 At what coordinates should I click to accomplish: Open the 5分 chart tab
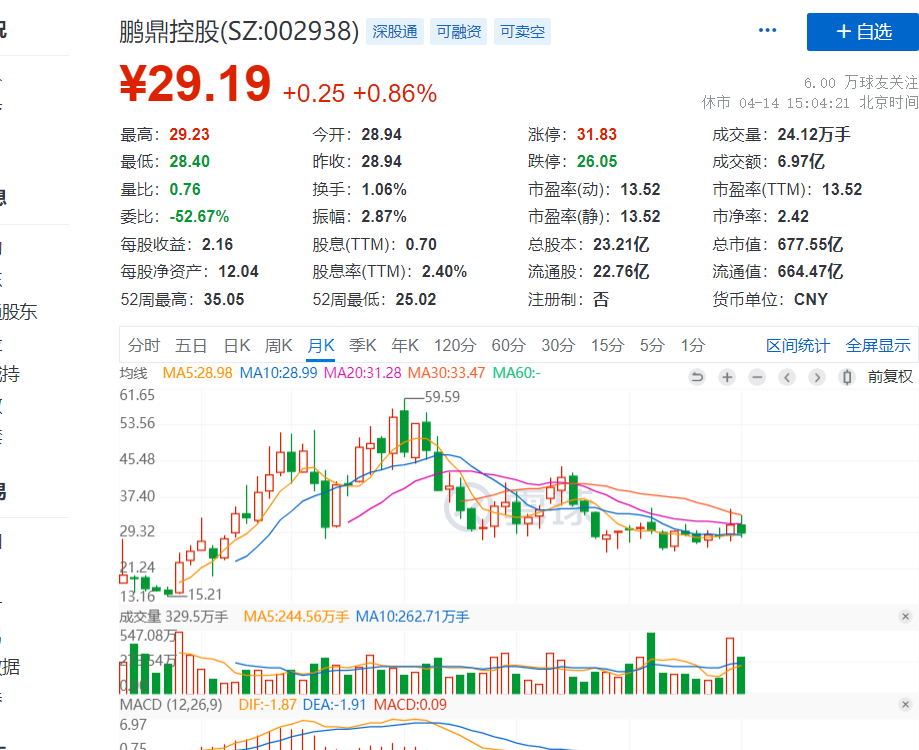(652, 345)
